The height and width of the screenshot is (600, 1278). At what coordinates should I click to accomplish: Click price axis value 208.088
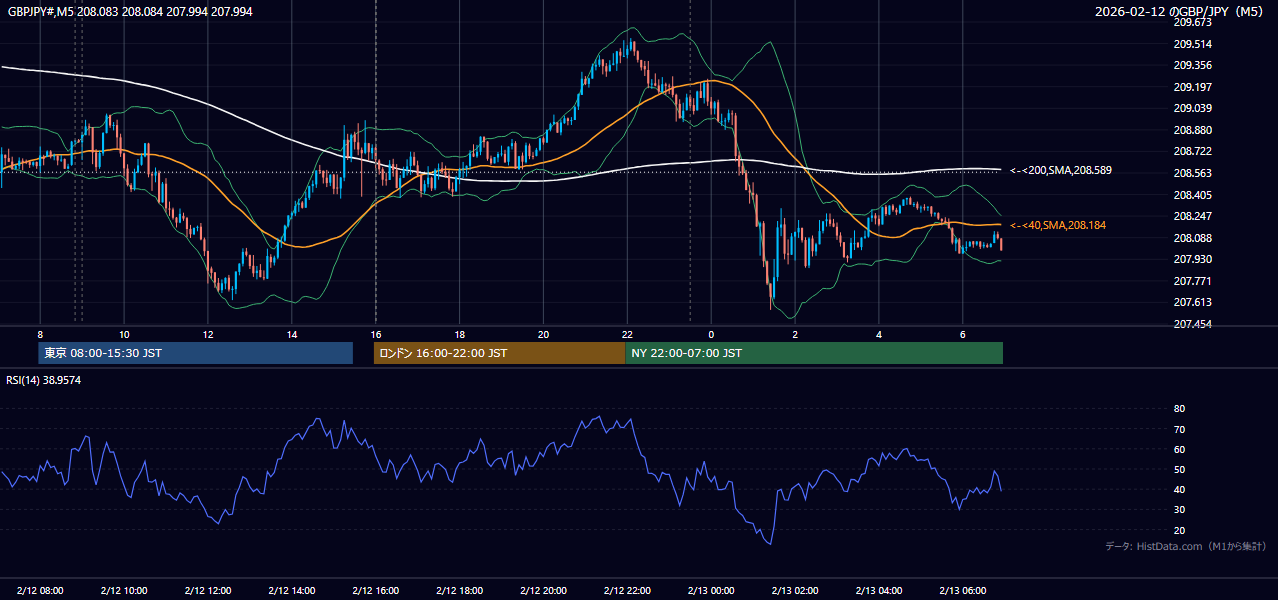click(x=1192, y=238)
